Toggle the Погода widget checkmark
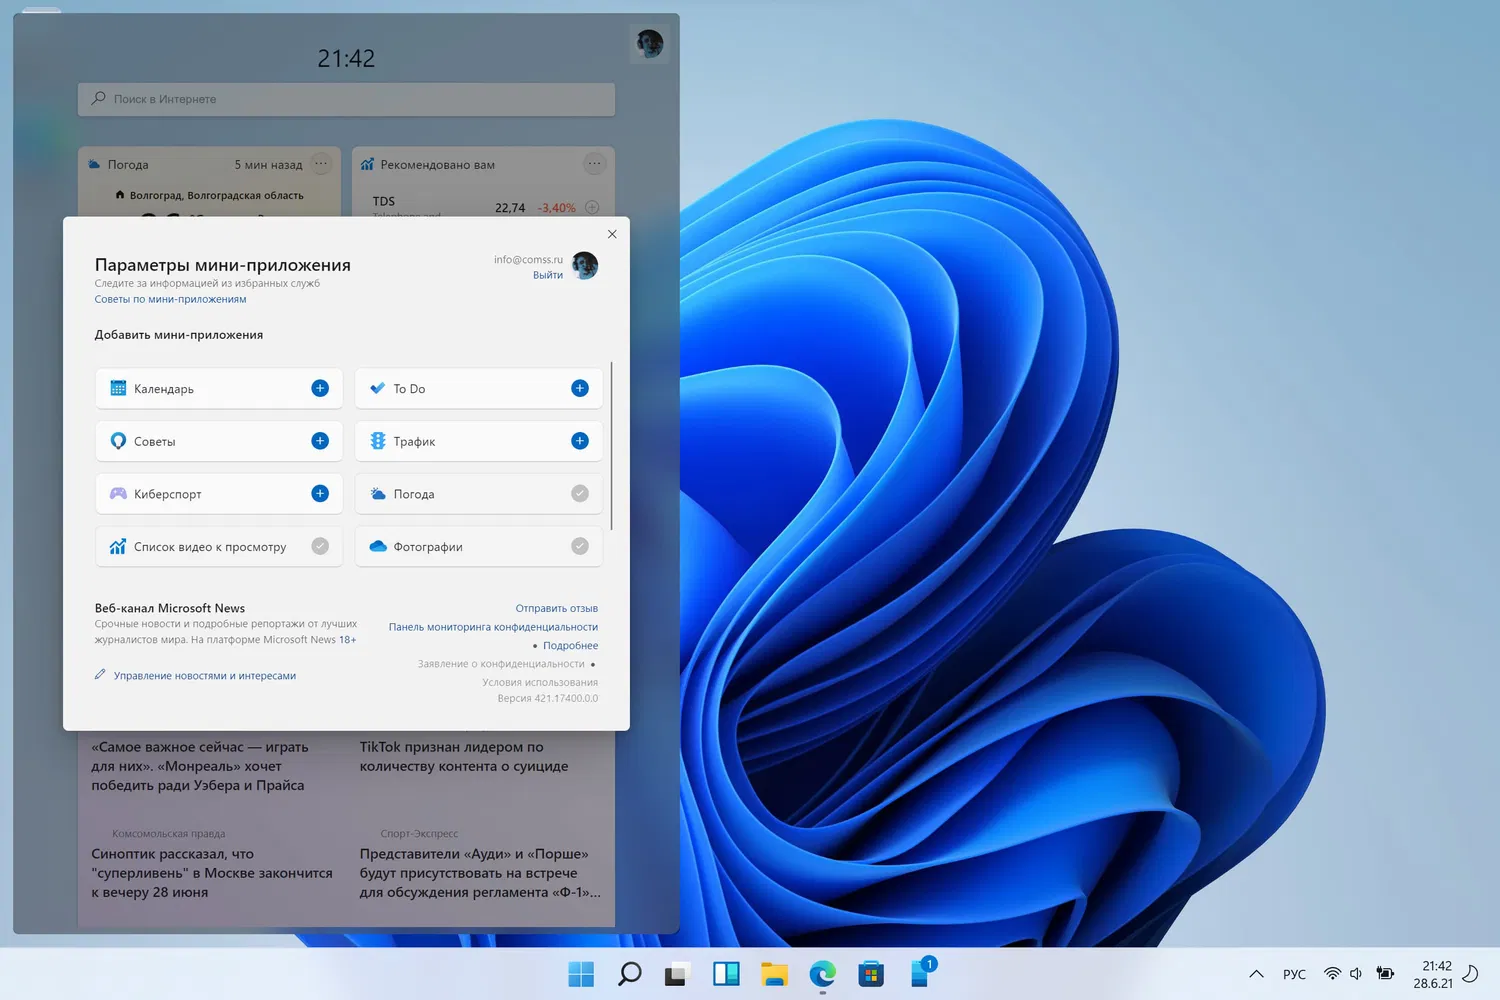1500x1000 pixels. [x=579, y=493]
